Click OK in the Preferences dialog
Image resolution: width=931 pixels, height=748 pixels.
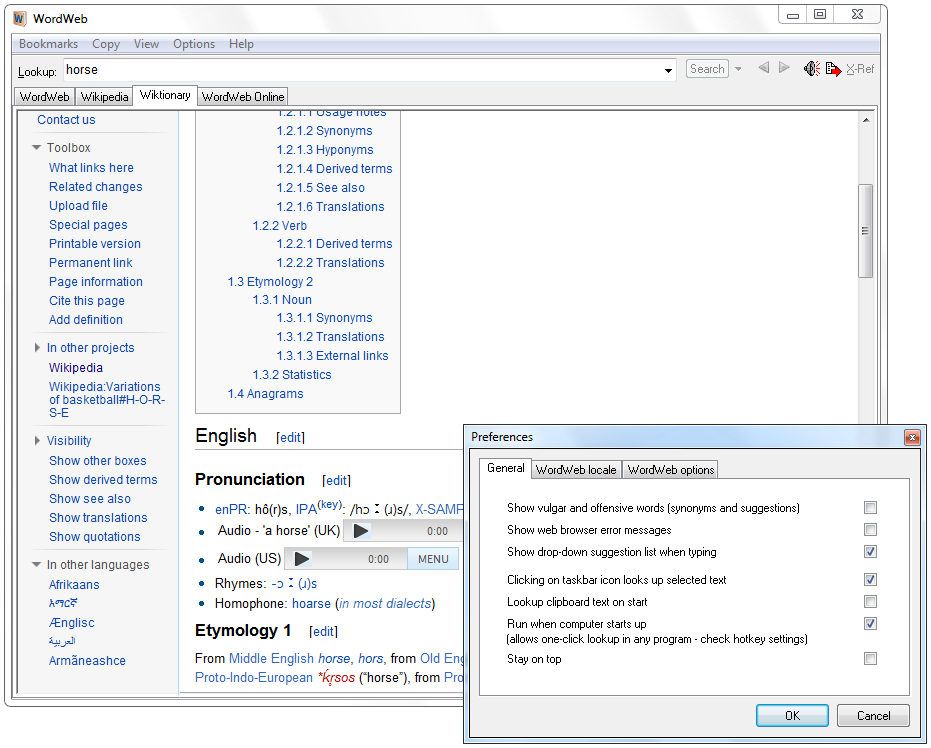[792, 715]
